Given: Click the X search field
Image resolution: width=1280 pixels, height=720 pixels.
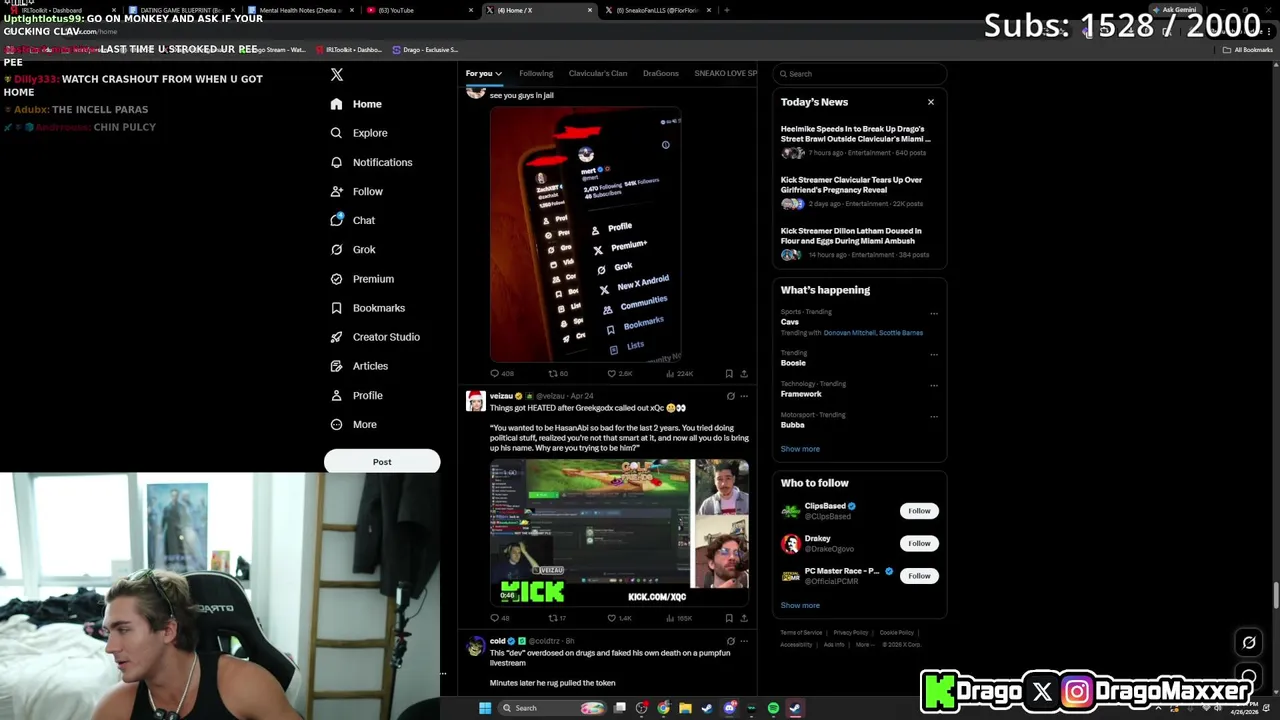Looking at the screenshot, I should coord(860,74).
